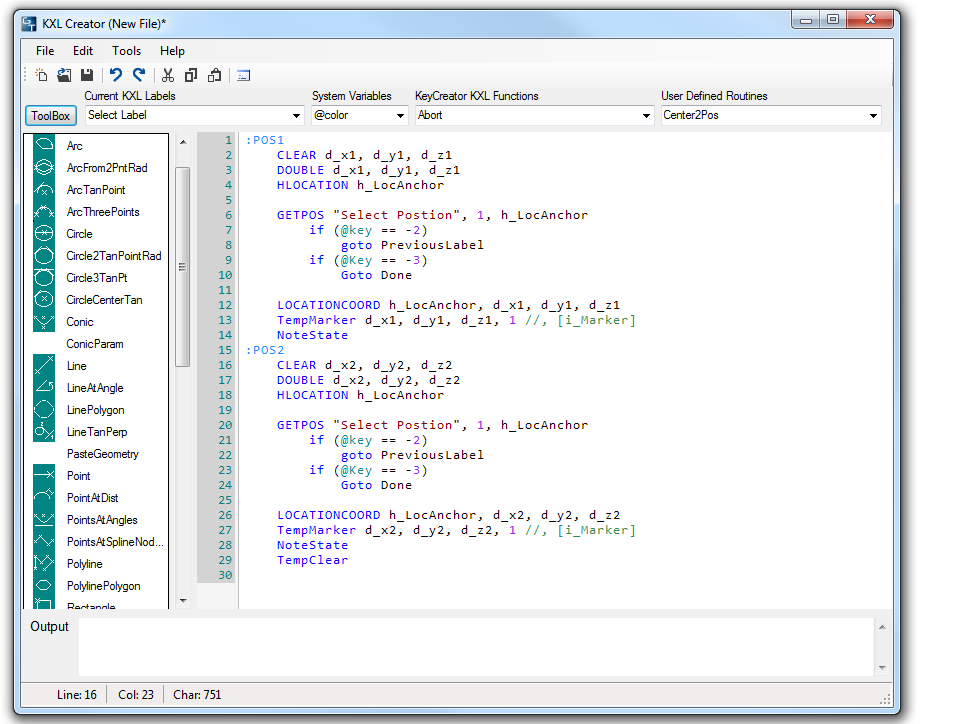Select the Circle tool icon in the toolbox

(44, 234)
